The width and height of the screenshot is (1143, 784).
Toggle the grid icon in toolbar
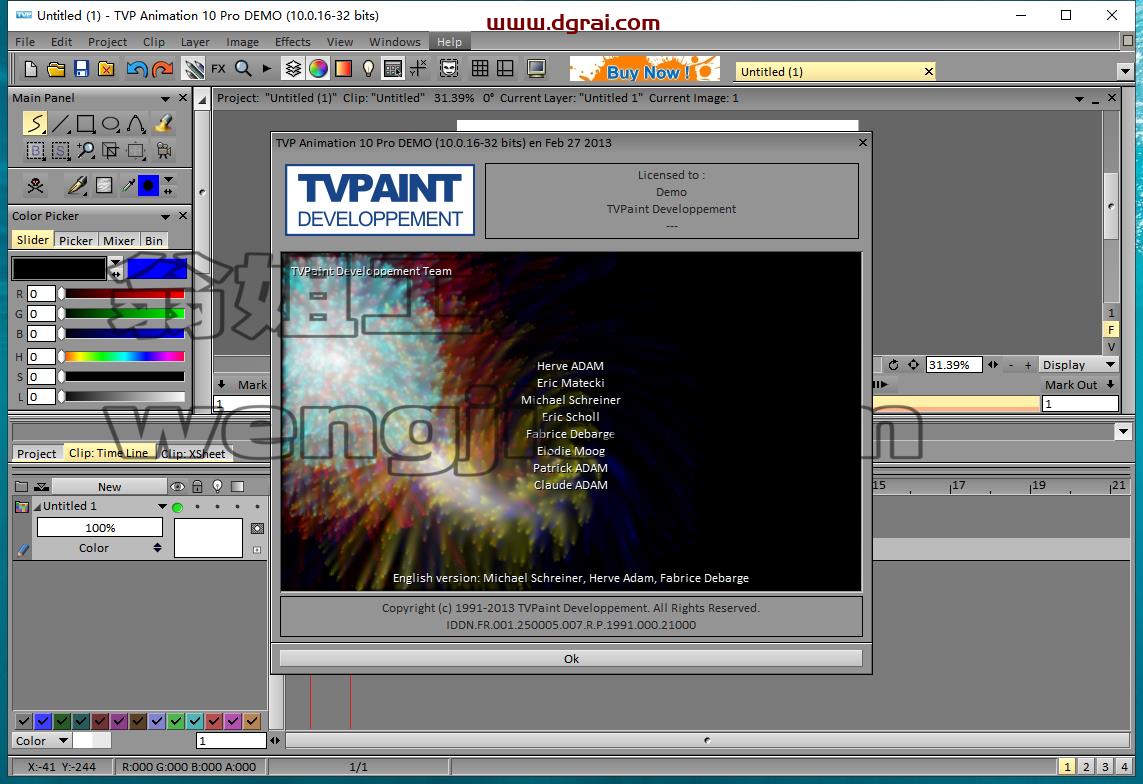(x=480, y=69)
